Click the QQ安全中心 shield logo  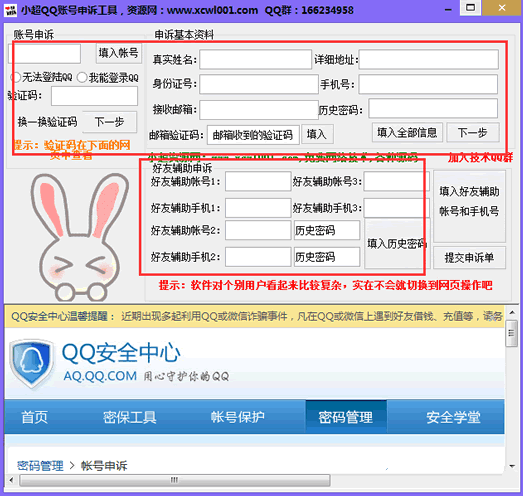[32, 364]
